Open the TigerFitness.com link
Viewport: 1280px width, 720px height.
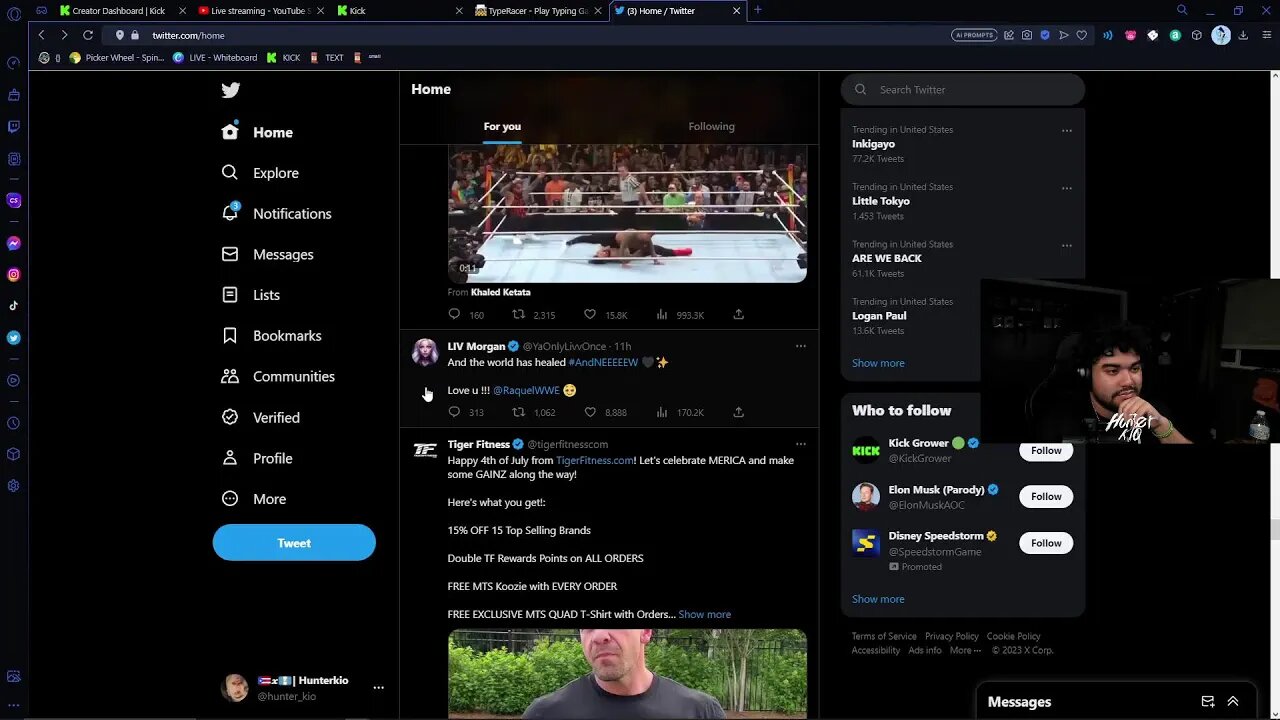pyautogui.click(x=594, y=460)
